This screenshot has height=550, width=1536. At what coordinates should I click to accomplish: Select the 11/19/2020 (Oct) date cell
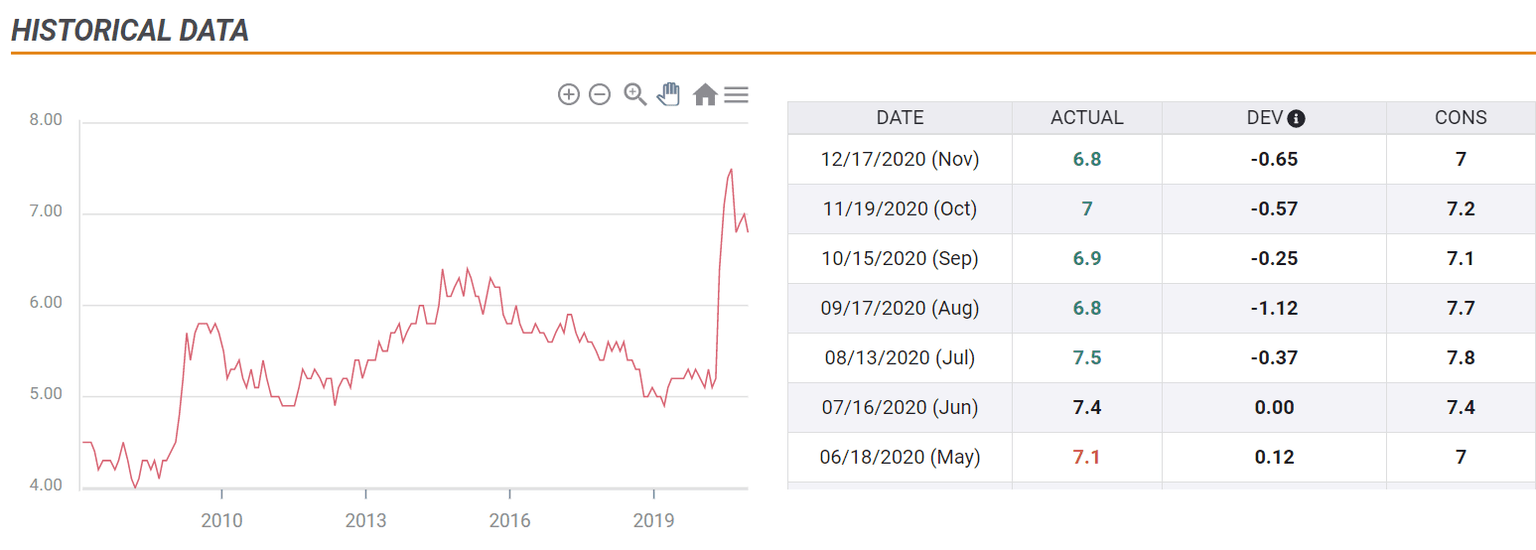899,209
